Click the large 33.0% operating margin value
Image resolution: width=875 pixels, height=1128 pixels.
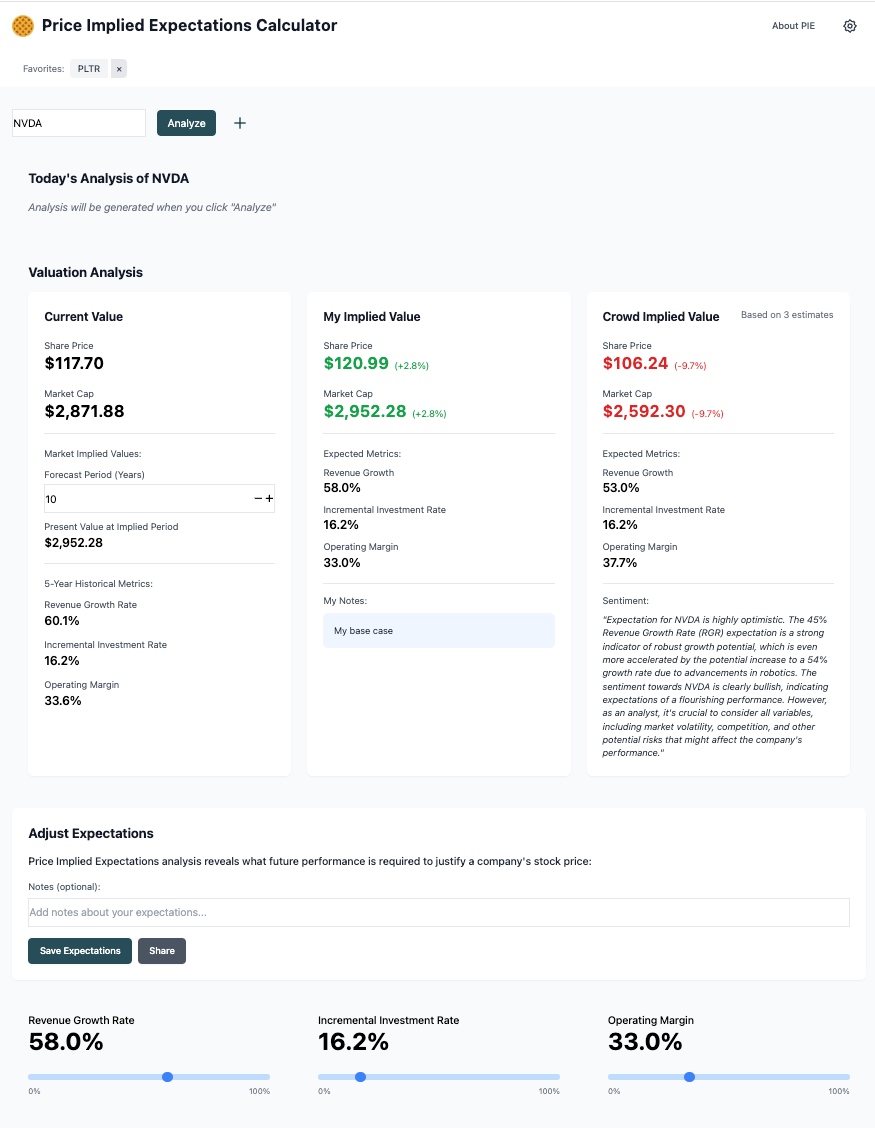tap(645, 1042)
